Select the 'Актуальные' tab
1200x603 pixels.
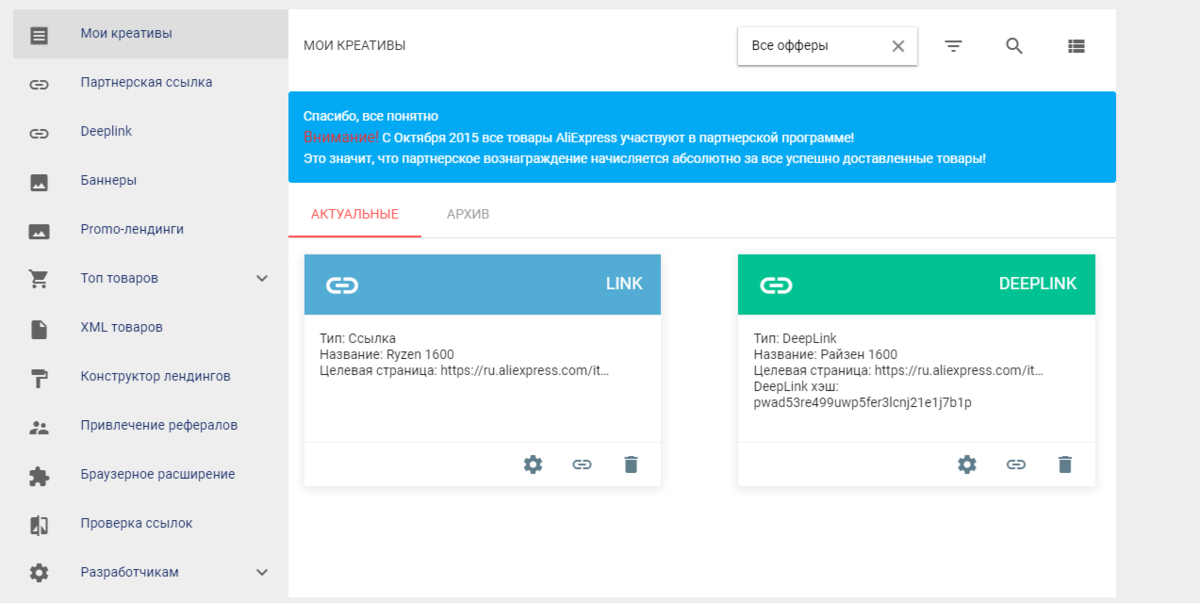click(x=355, y=214)
